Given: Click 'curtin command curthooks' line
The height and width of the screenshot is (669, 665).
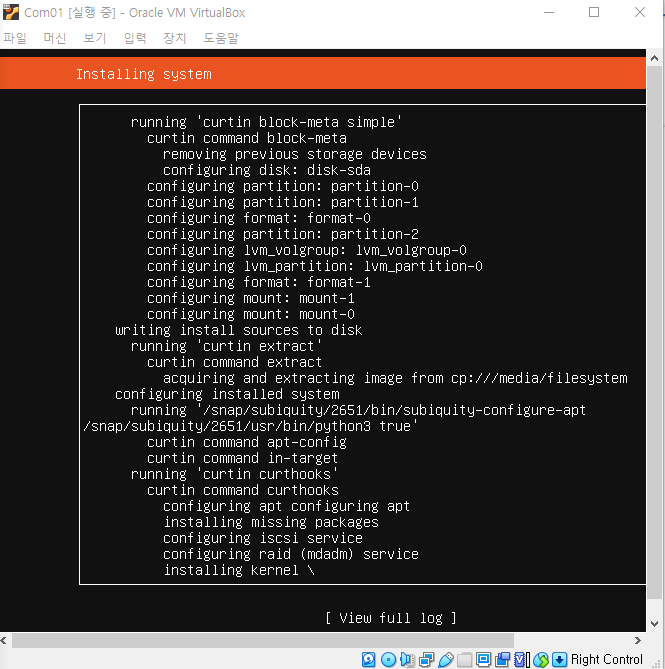Looking at the screenshot, I should (x=243, y=490).
